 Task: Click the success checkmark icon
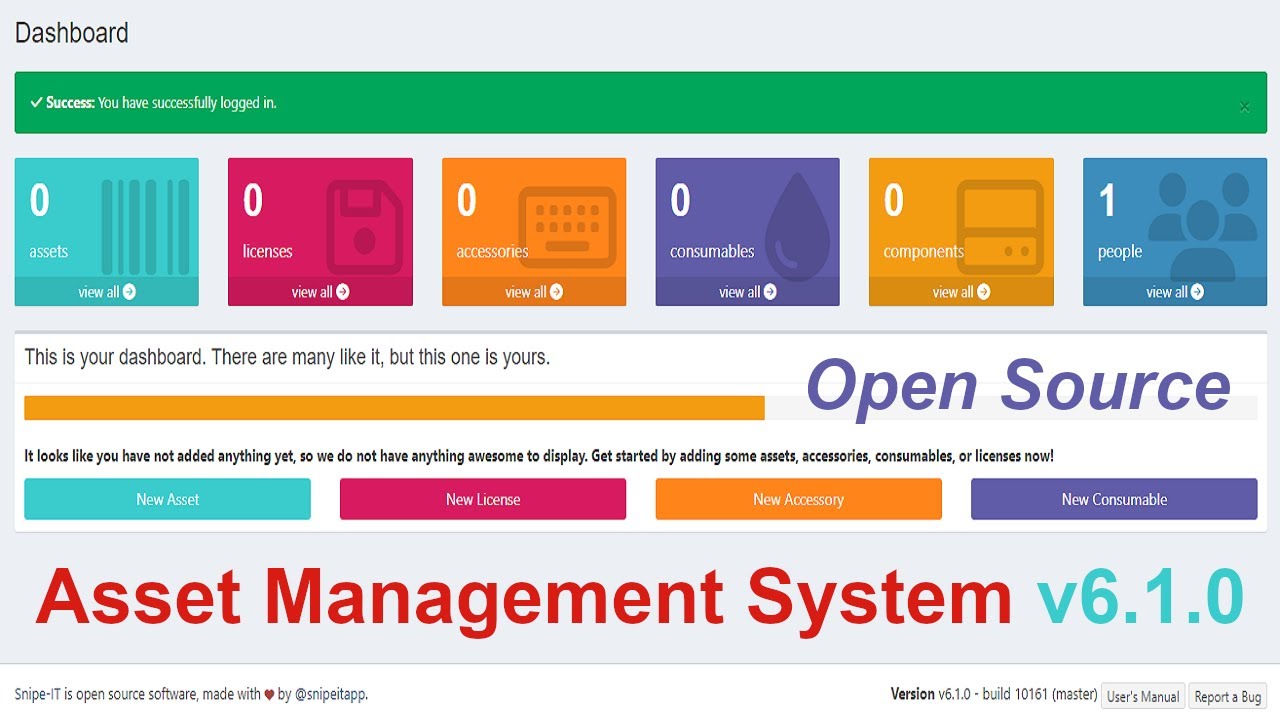(x=36, y=102)
